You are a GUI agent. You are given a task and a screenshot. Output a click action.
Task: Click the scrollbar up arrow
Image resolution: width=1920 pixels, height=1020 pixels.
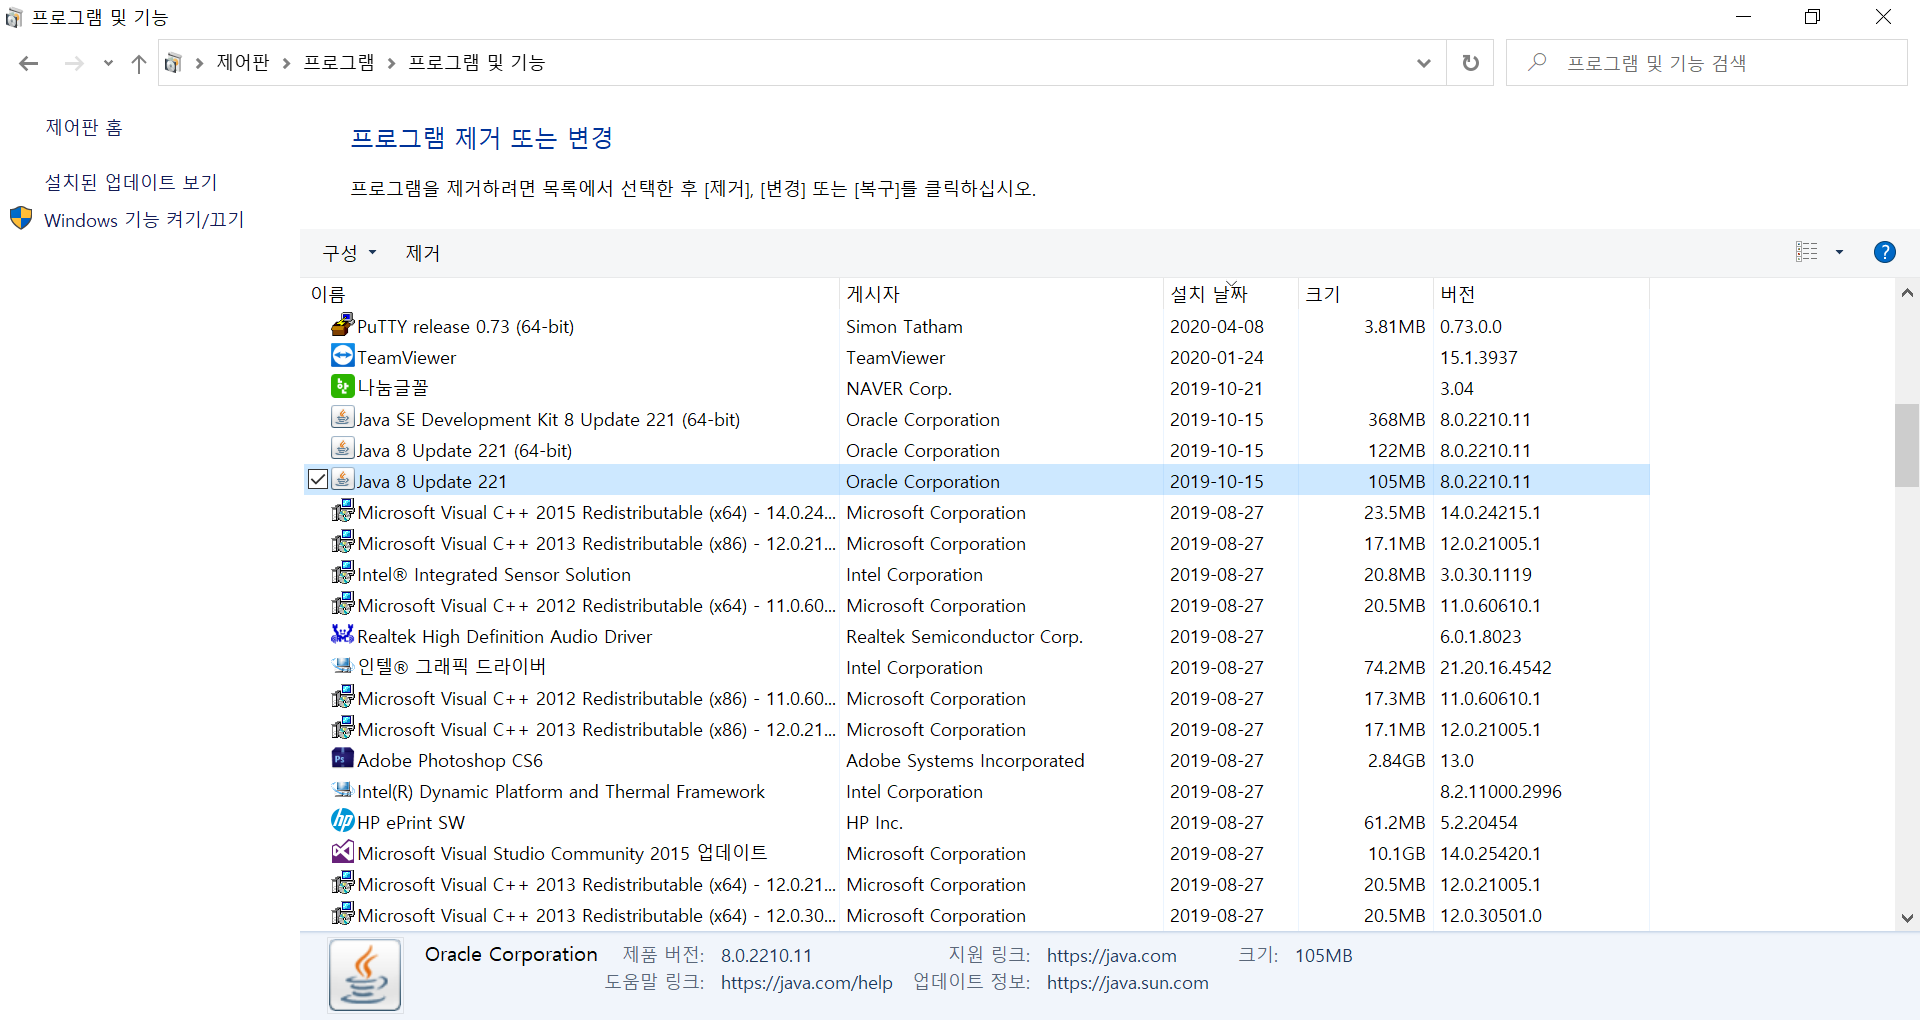[1906, 293]
